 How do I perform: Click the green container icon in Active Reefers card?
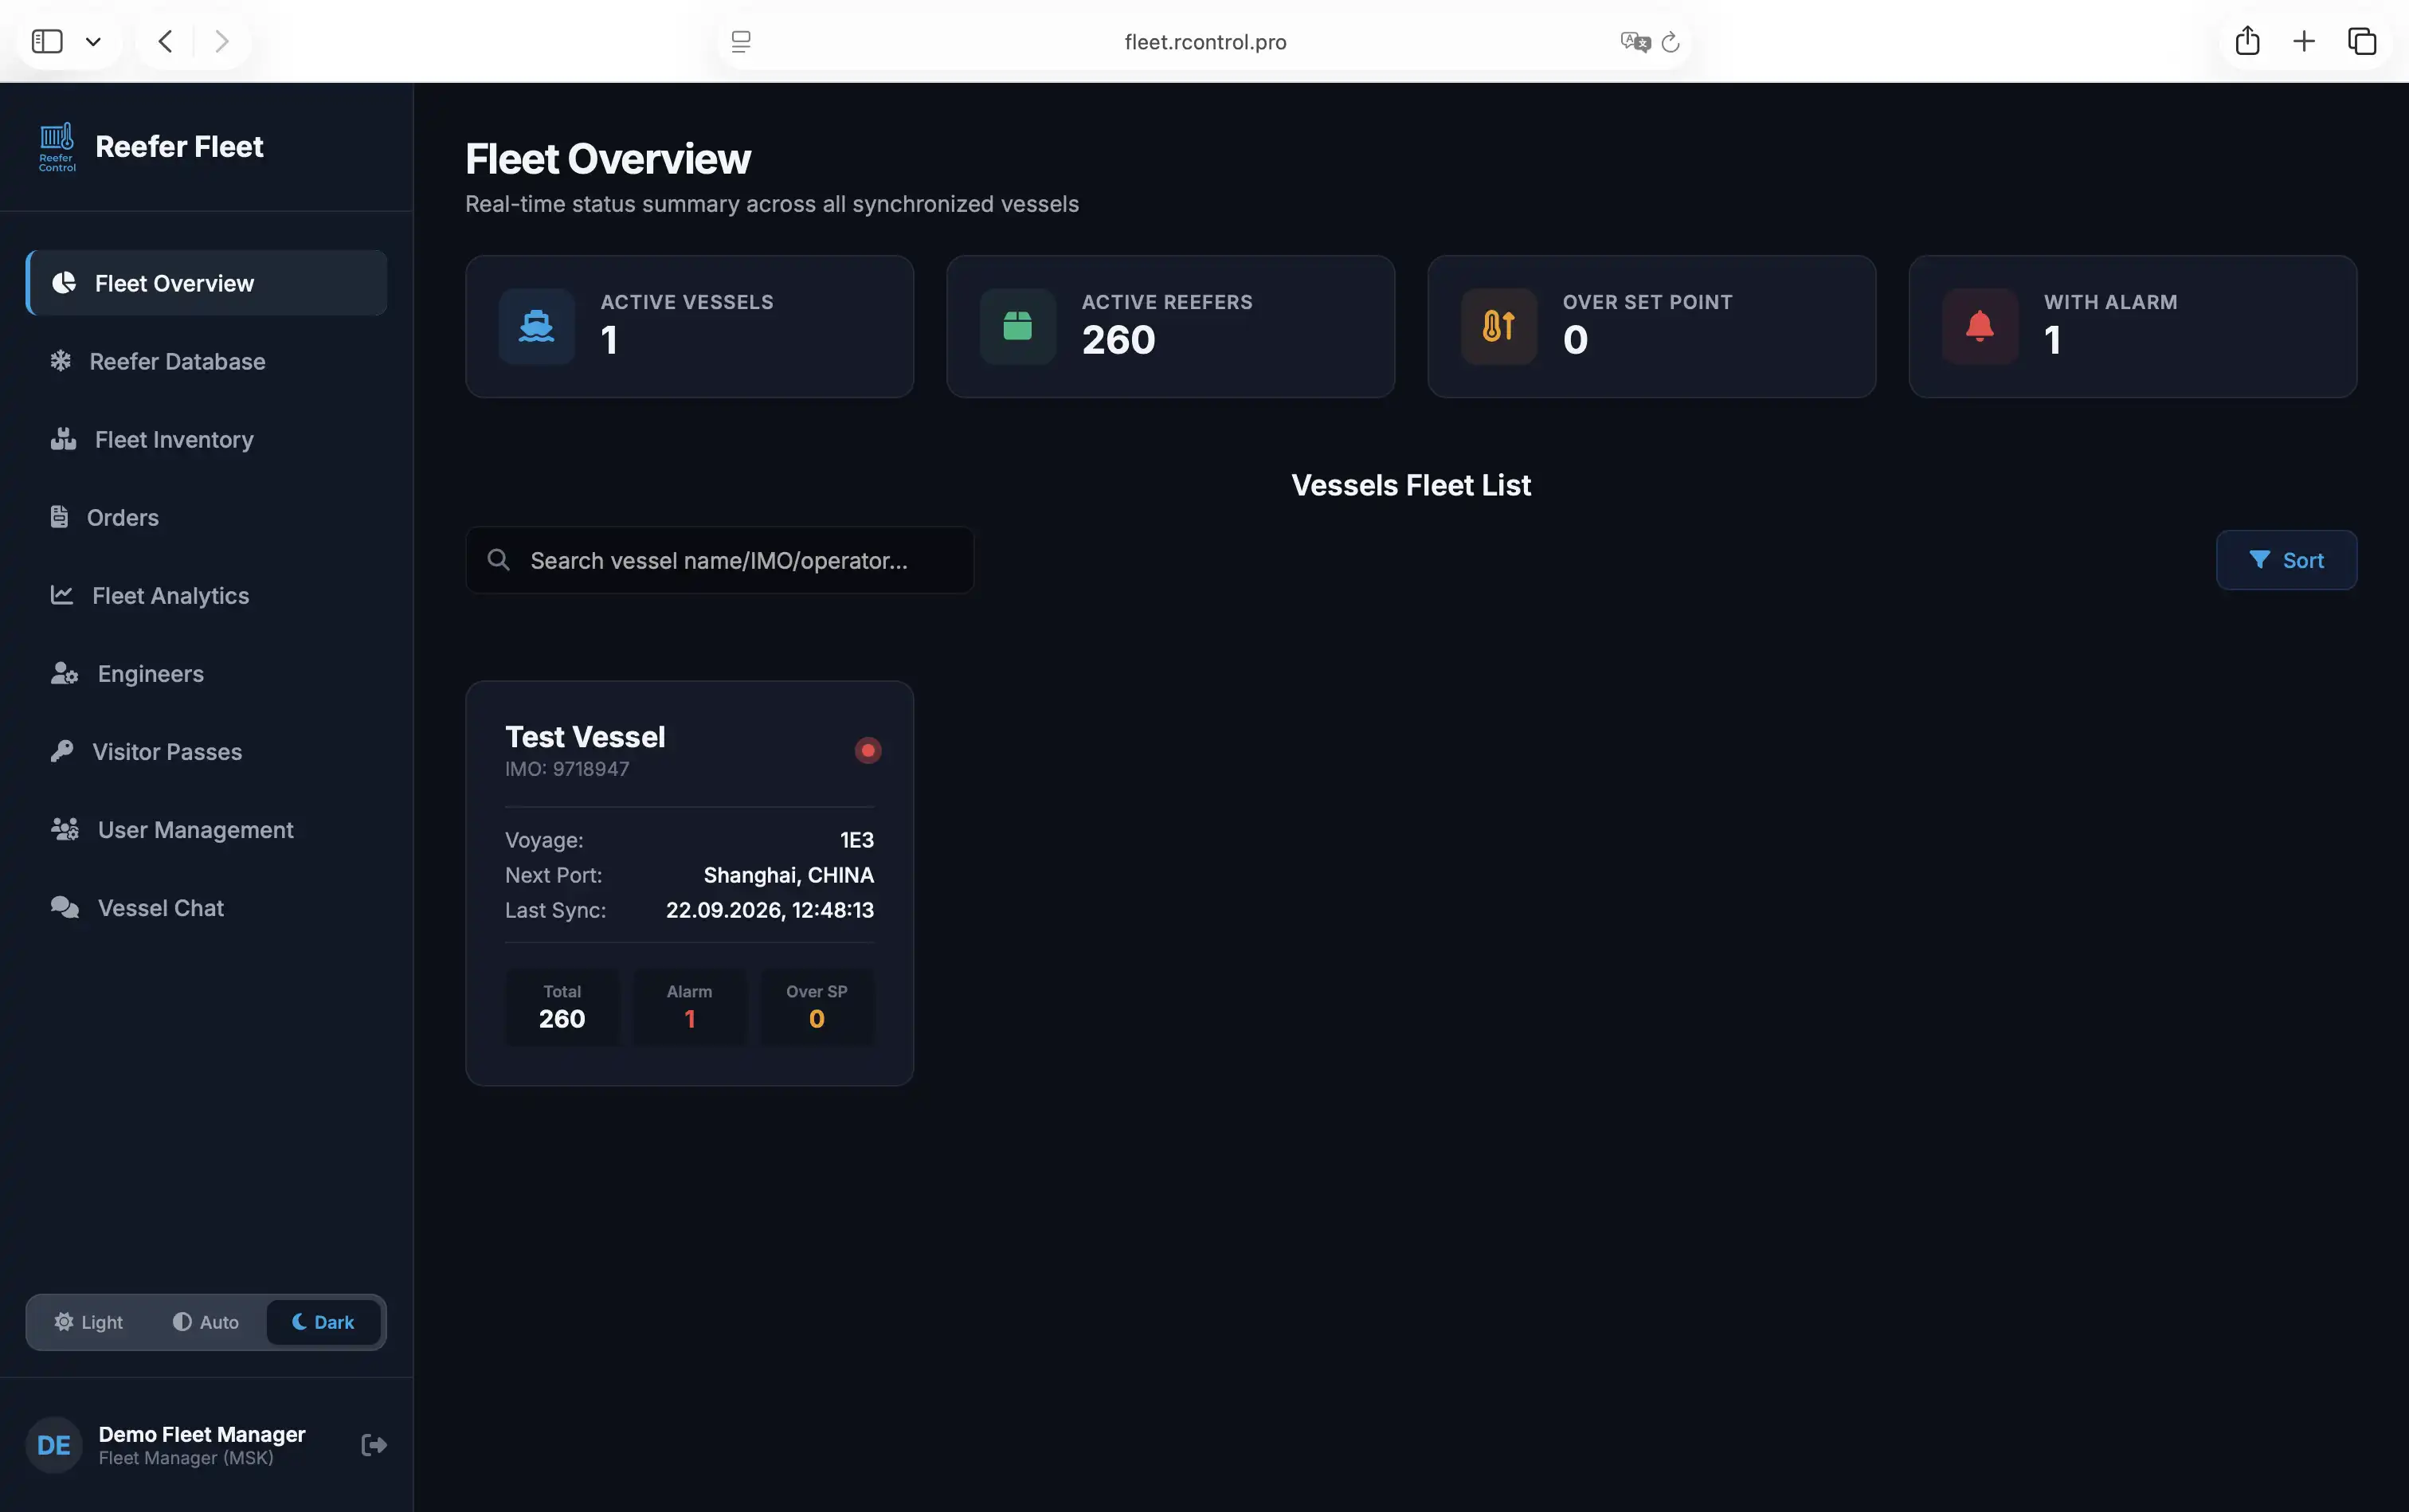click(1018, 326)
